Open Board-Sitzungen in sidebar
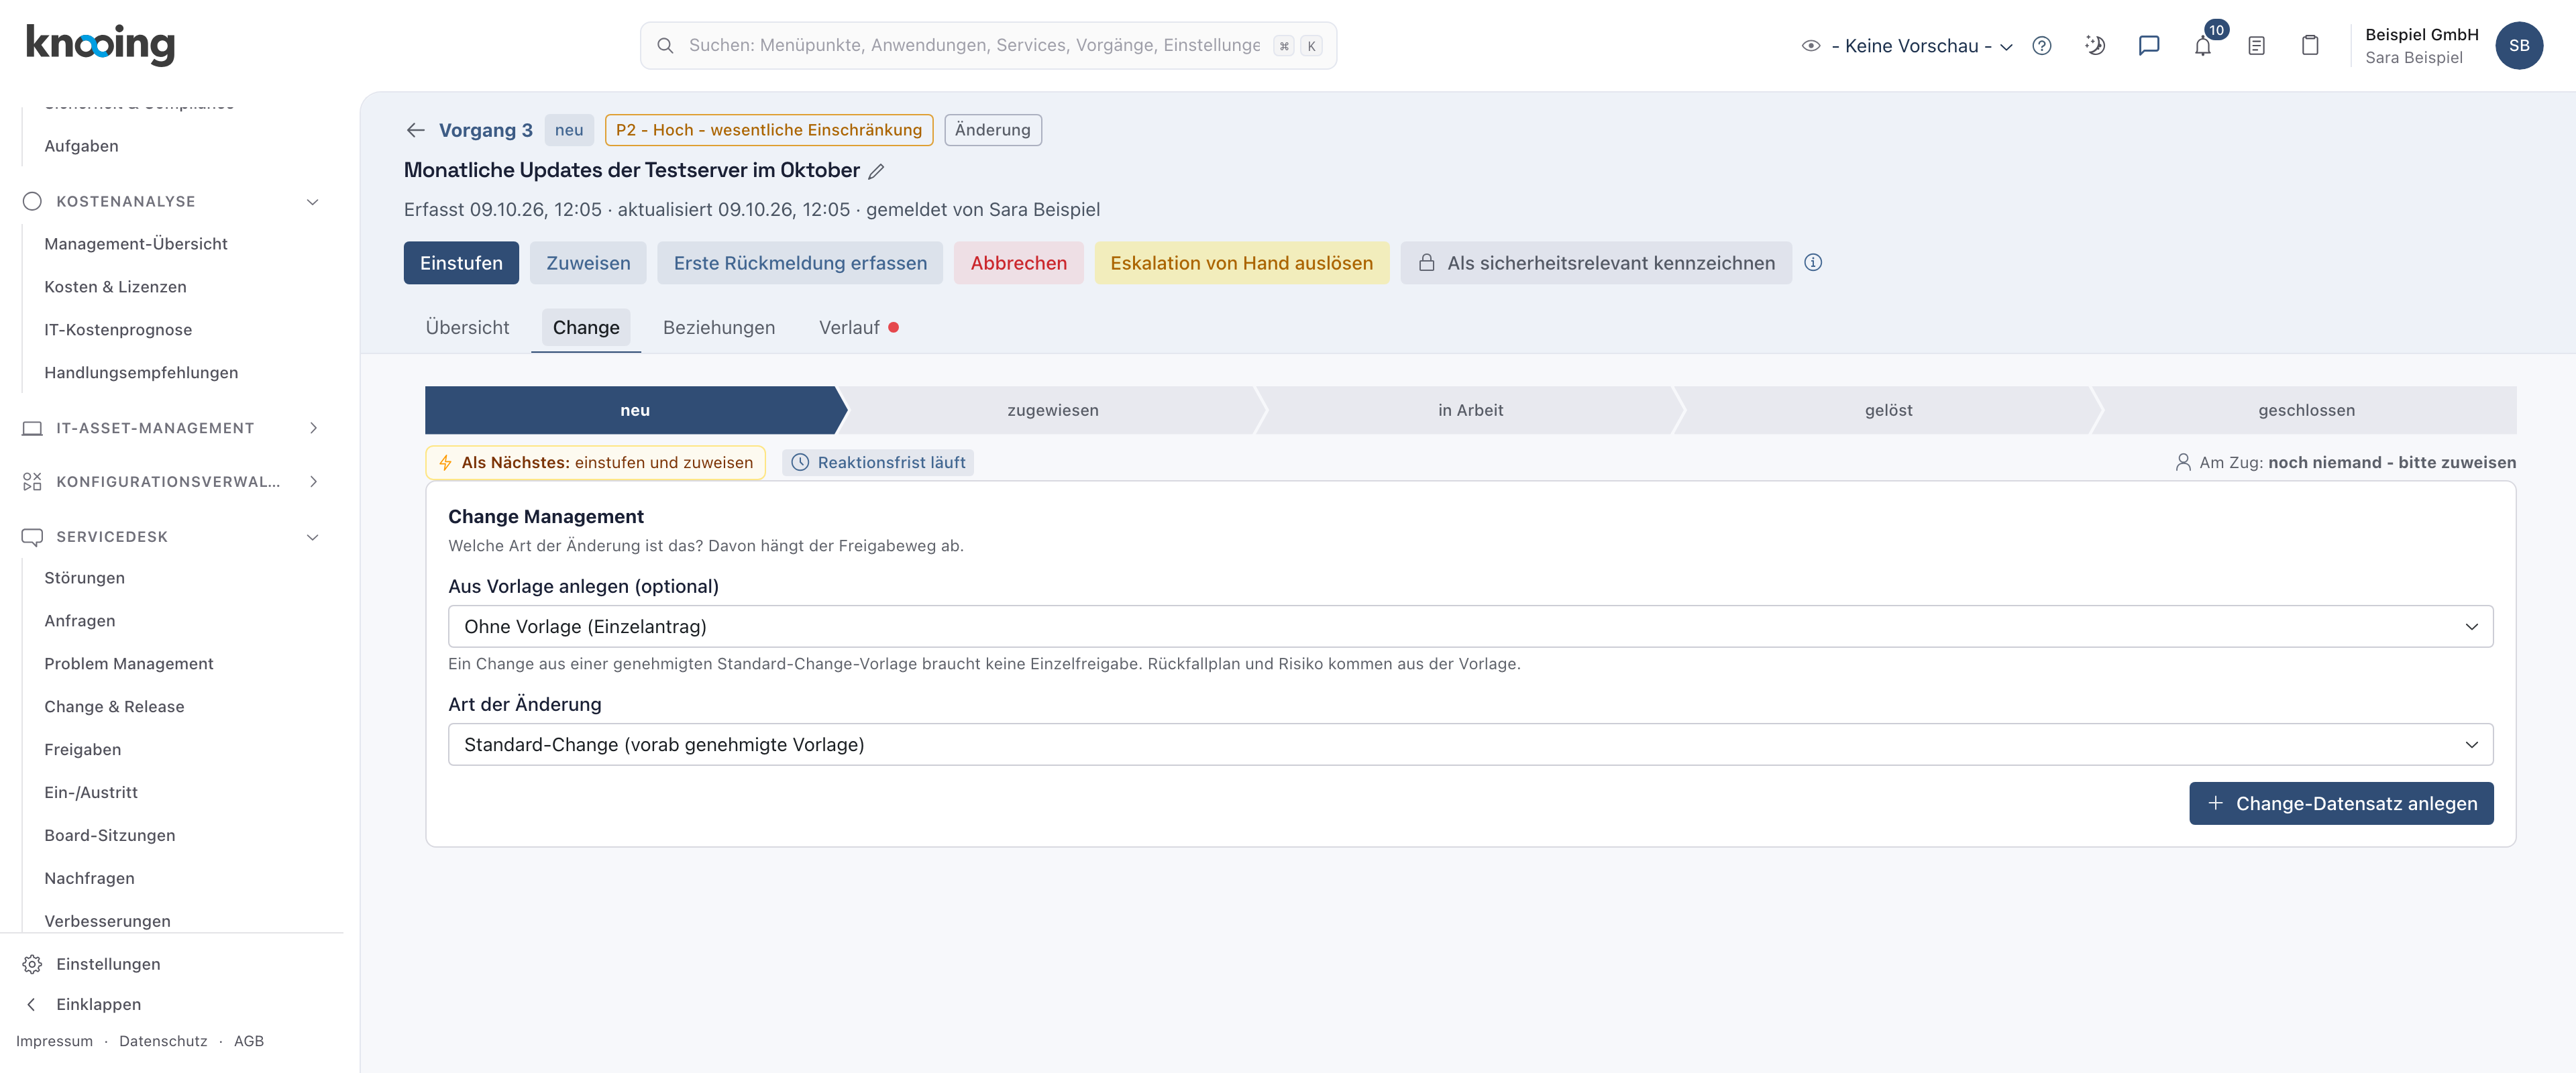This screenshot has height=1073, width=2576. click(x=110, y=836)
